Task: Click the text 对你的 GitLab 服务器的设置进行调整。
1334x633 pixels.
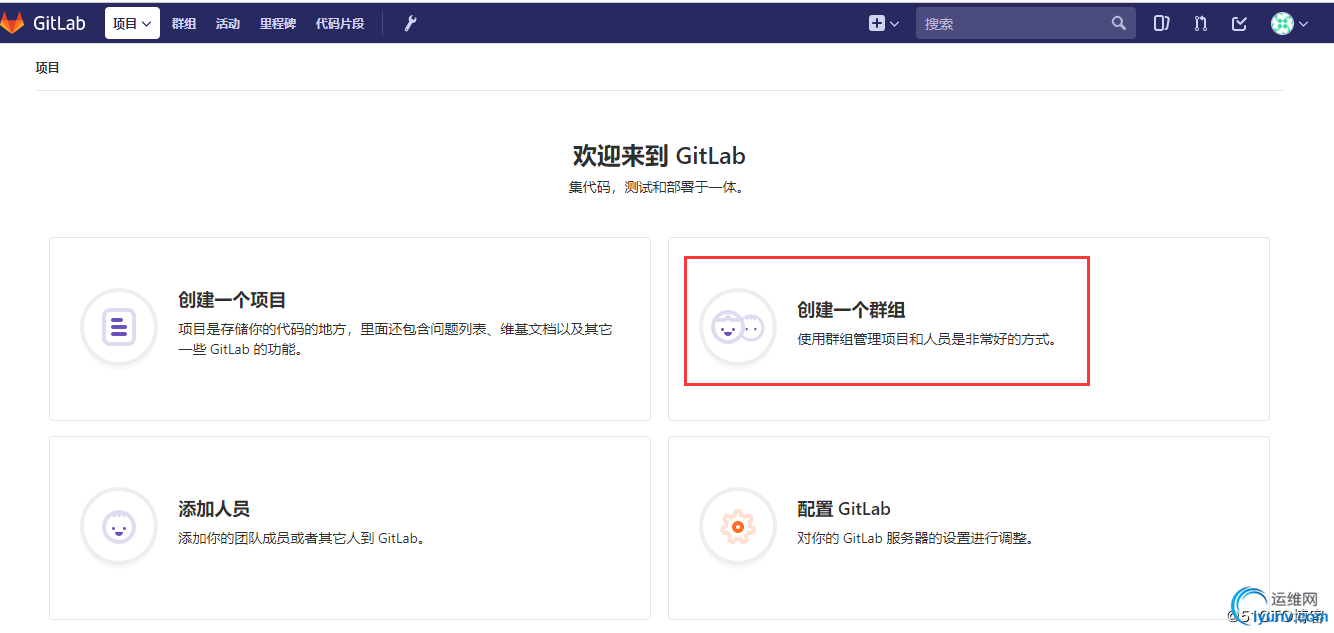Action: [x=915, y=538]
